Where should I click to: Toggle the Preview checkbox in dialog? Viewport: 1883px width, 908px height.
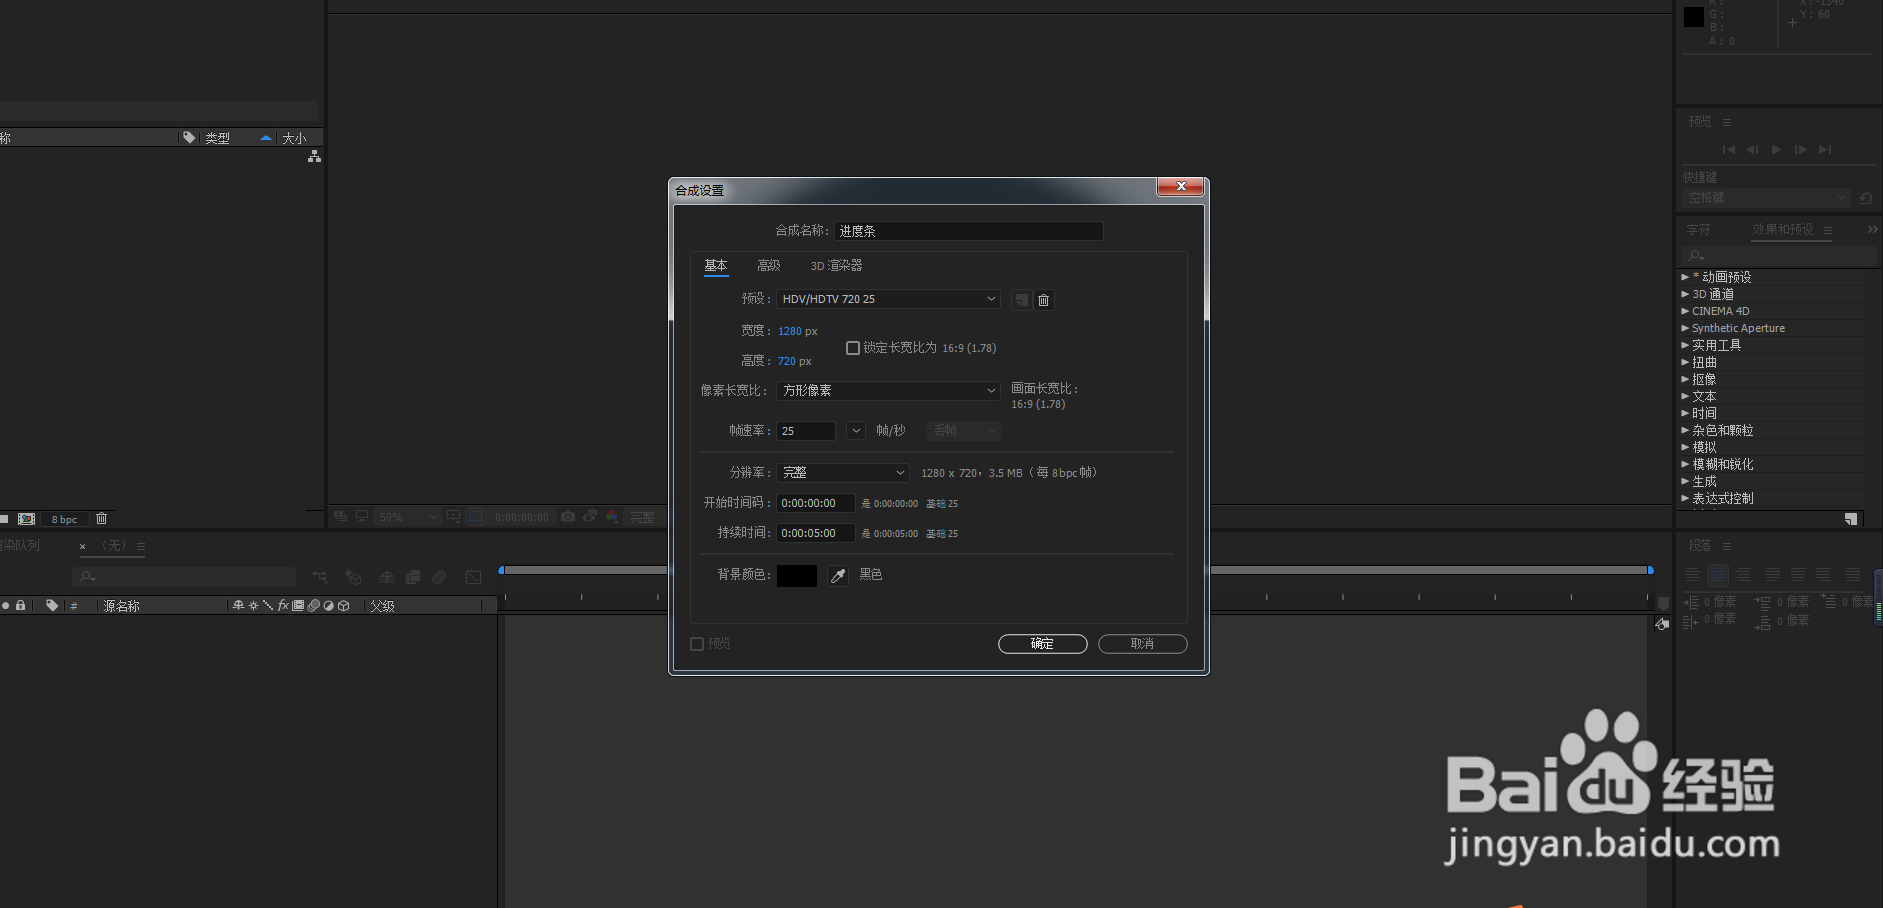[697, 644]
